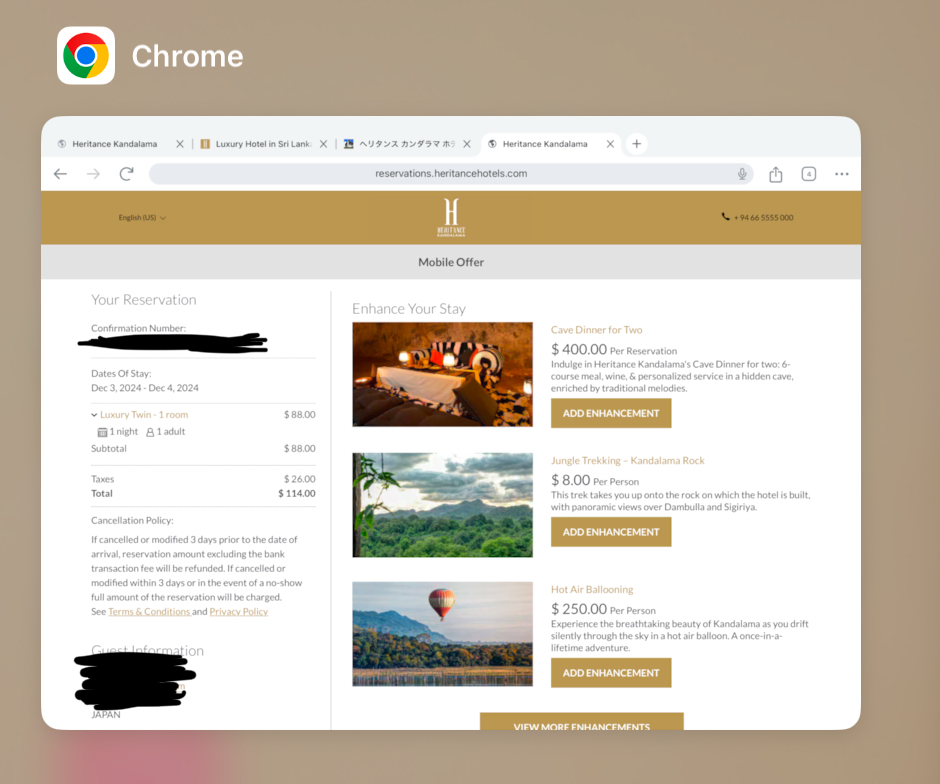Screen dimensions: 940x784
Task: Click the Heritance Kandalama logo
Action: click(451, 218)
